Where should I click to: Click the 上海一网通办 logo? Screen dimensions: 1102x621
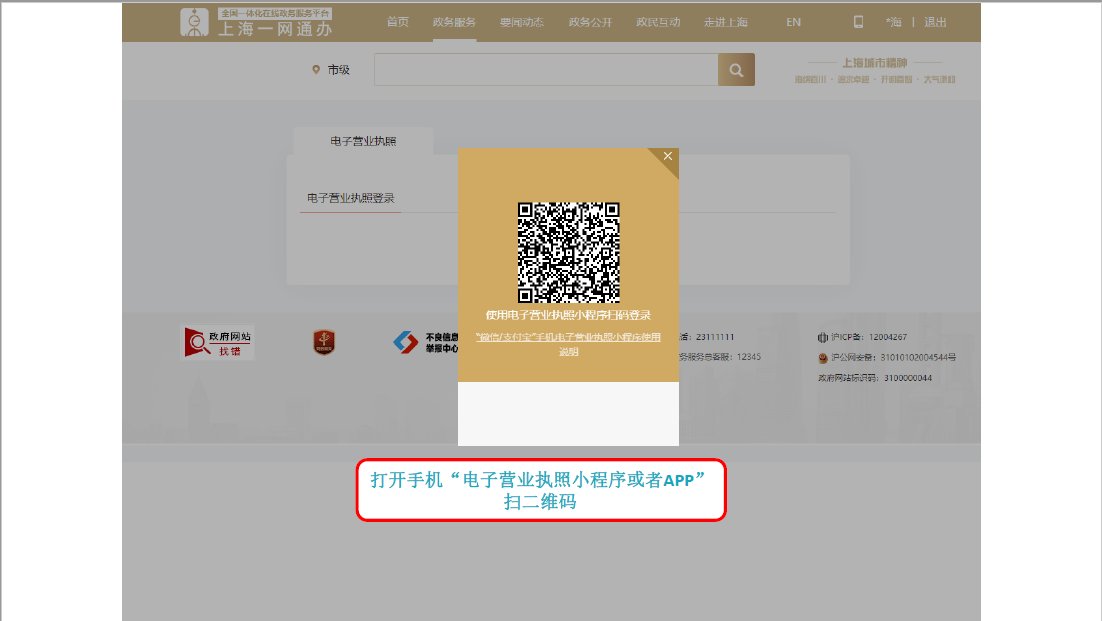click(256, 22)
